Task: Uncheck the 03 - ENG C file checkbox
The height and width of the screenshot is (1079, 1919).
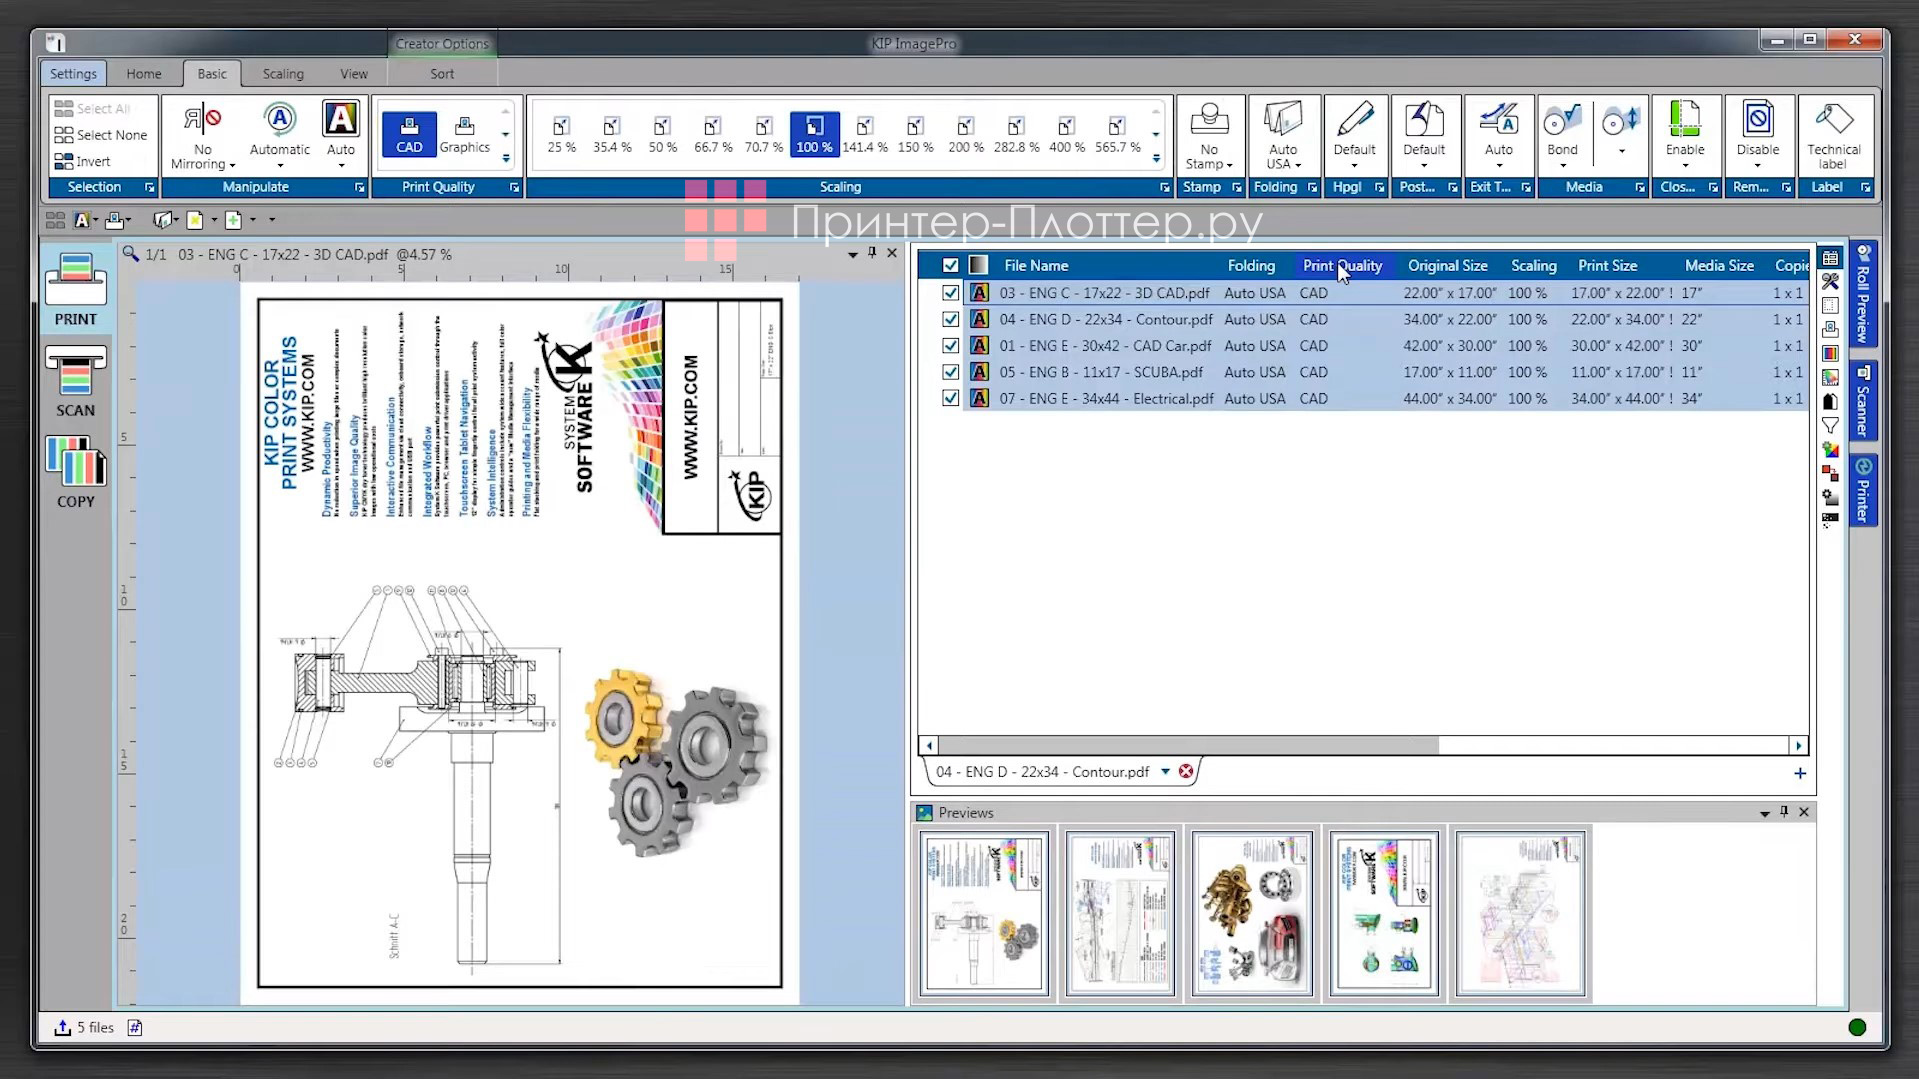Action: (x=950, y=293)
